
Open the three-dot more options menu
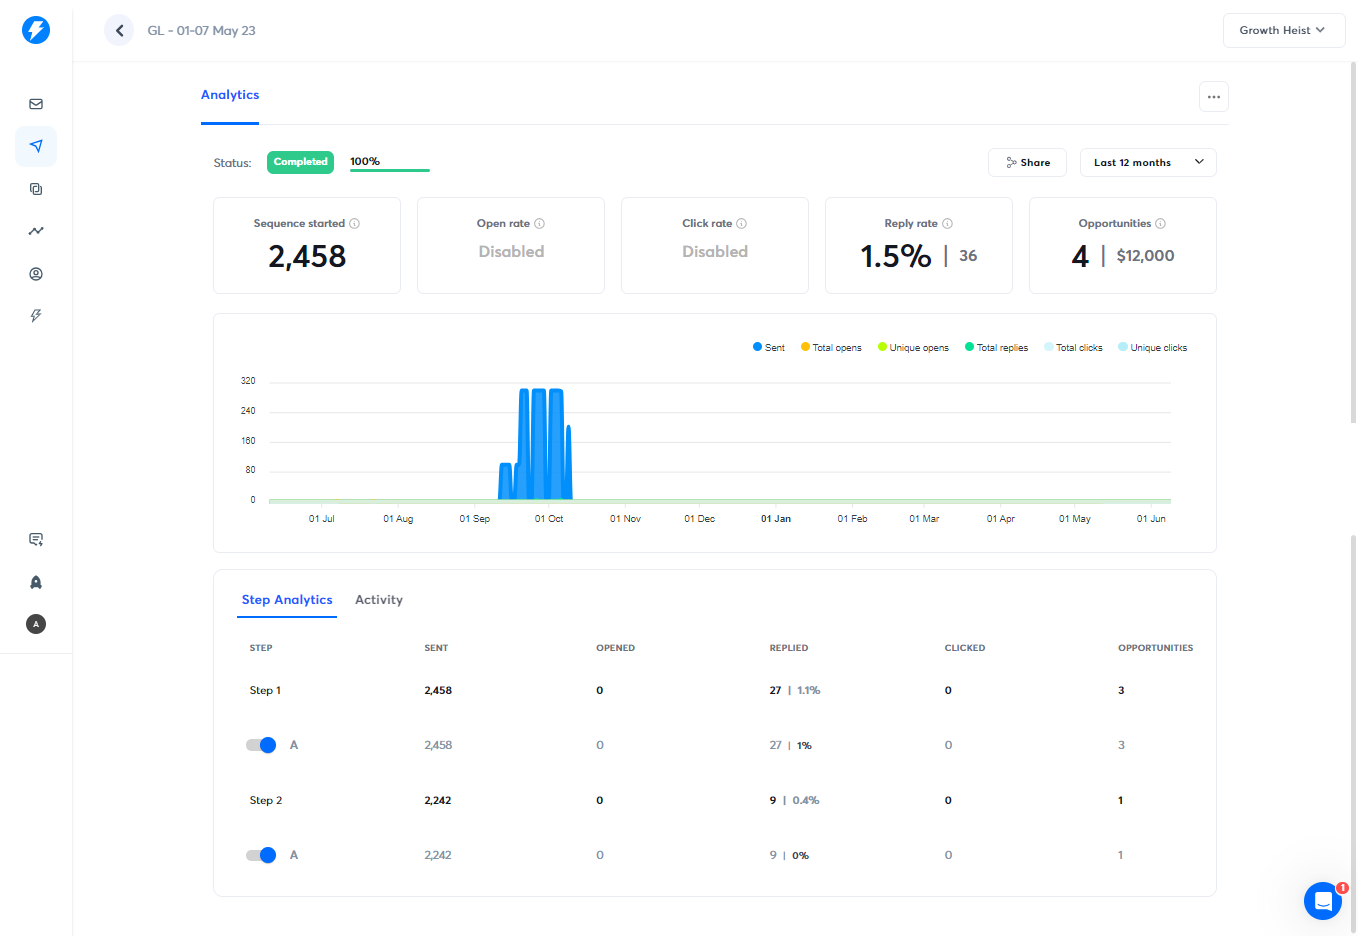pyautogui.click(x=1213, y=97)
